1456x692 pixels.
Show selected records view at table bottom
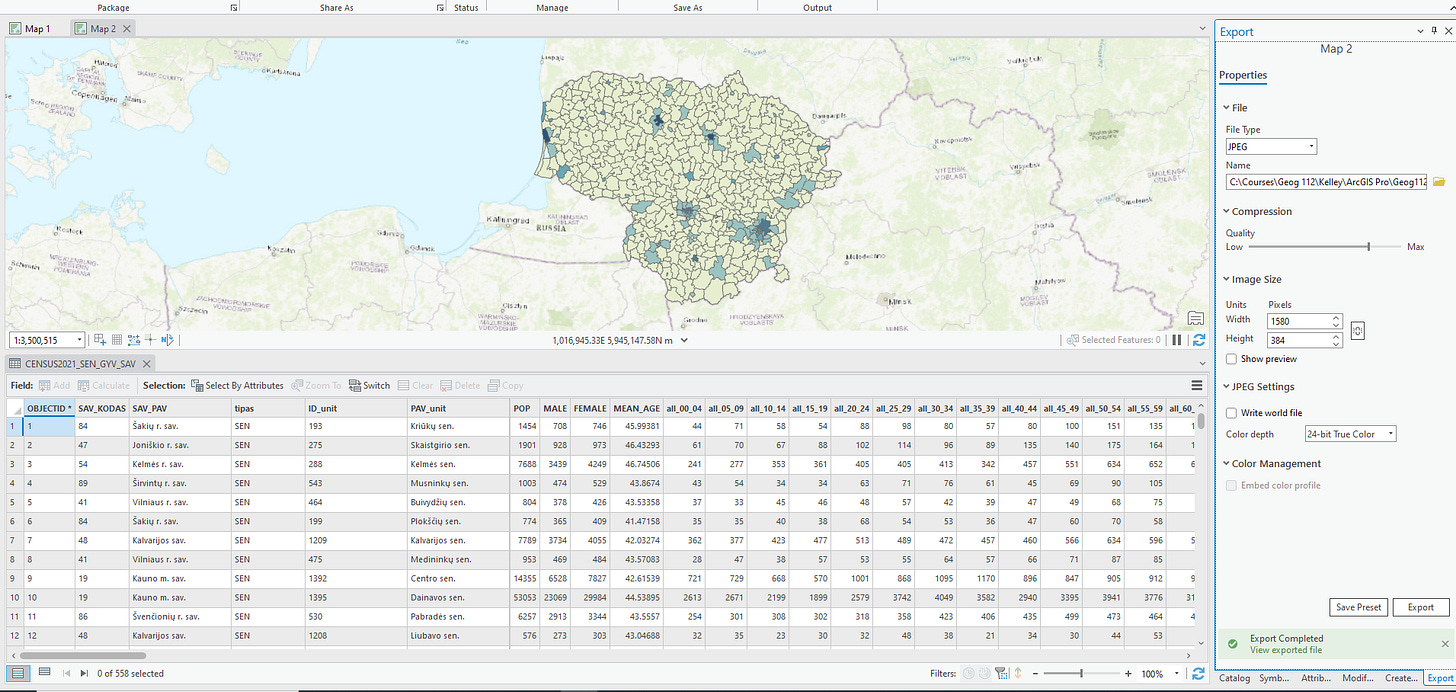point(44,673)
